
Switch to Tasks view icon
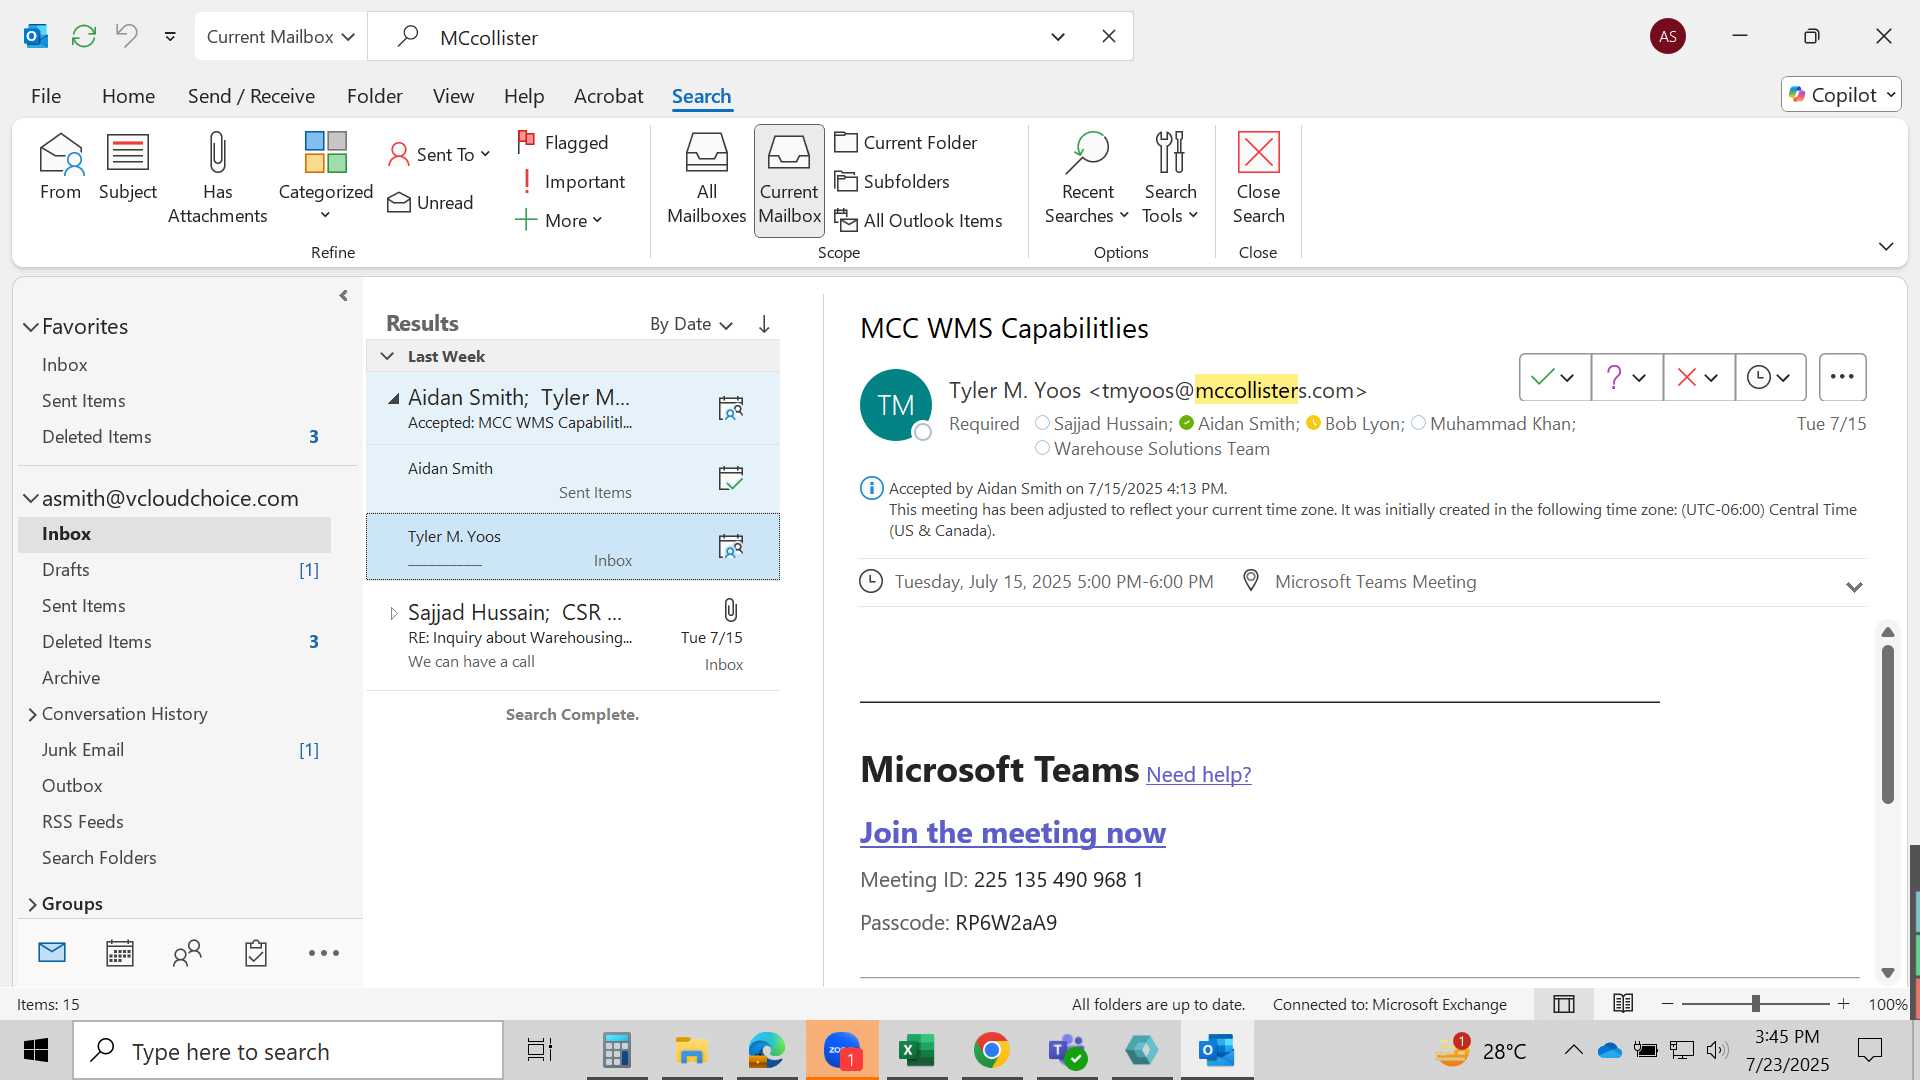click(x=256, y=953)
